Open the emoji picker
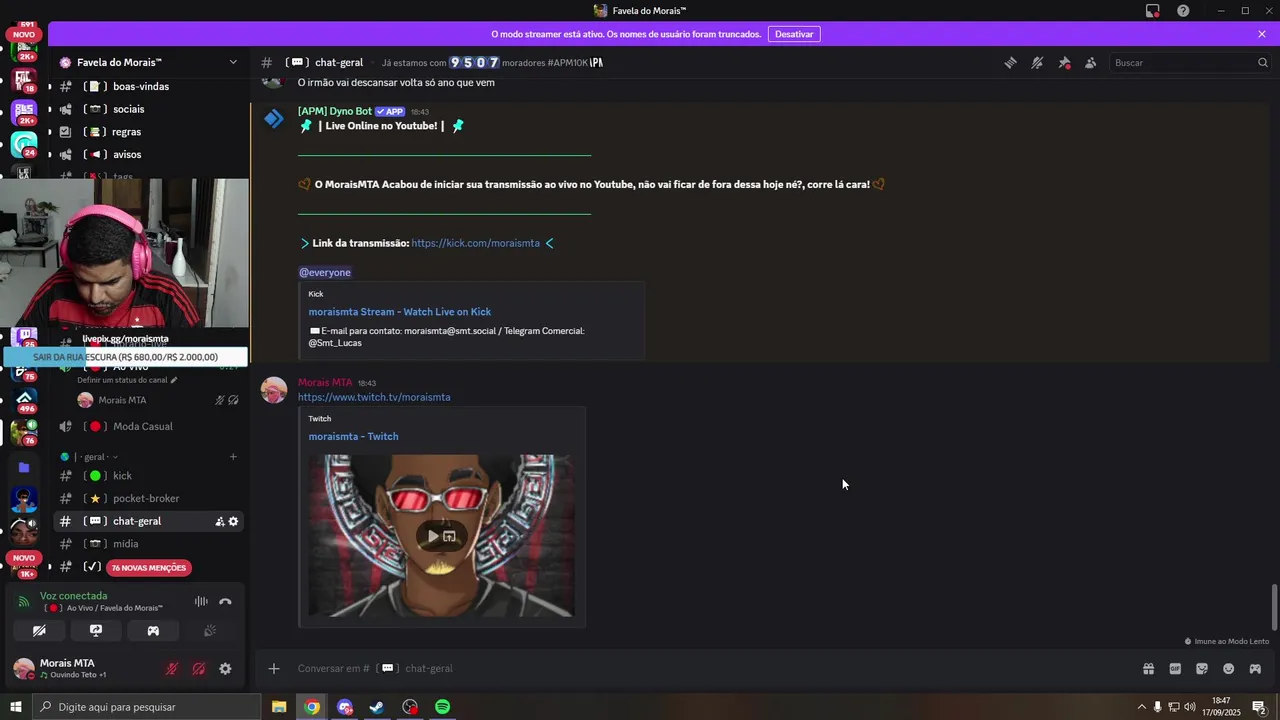Screen dimensions: 1280x720 [1228, 669]
